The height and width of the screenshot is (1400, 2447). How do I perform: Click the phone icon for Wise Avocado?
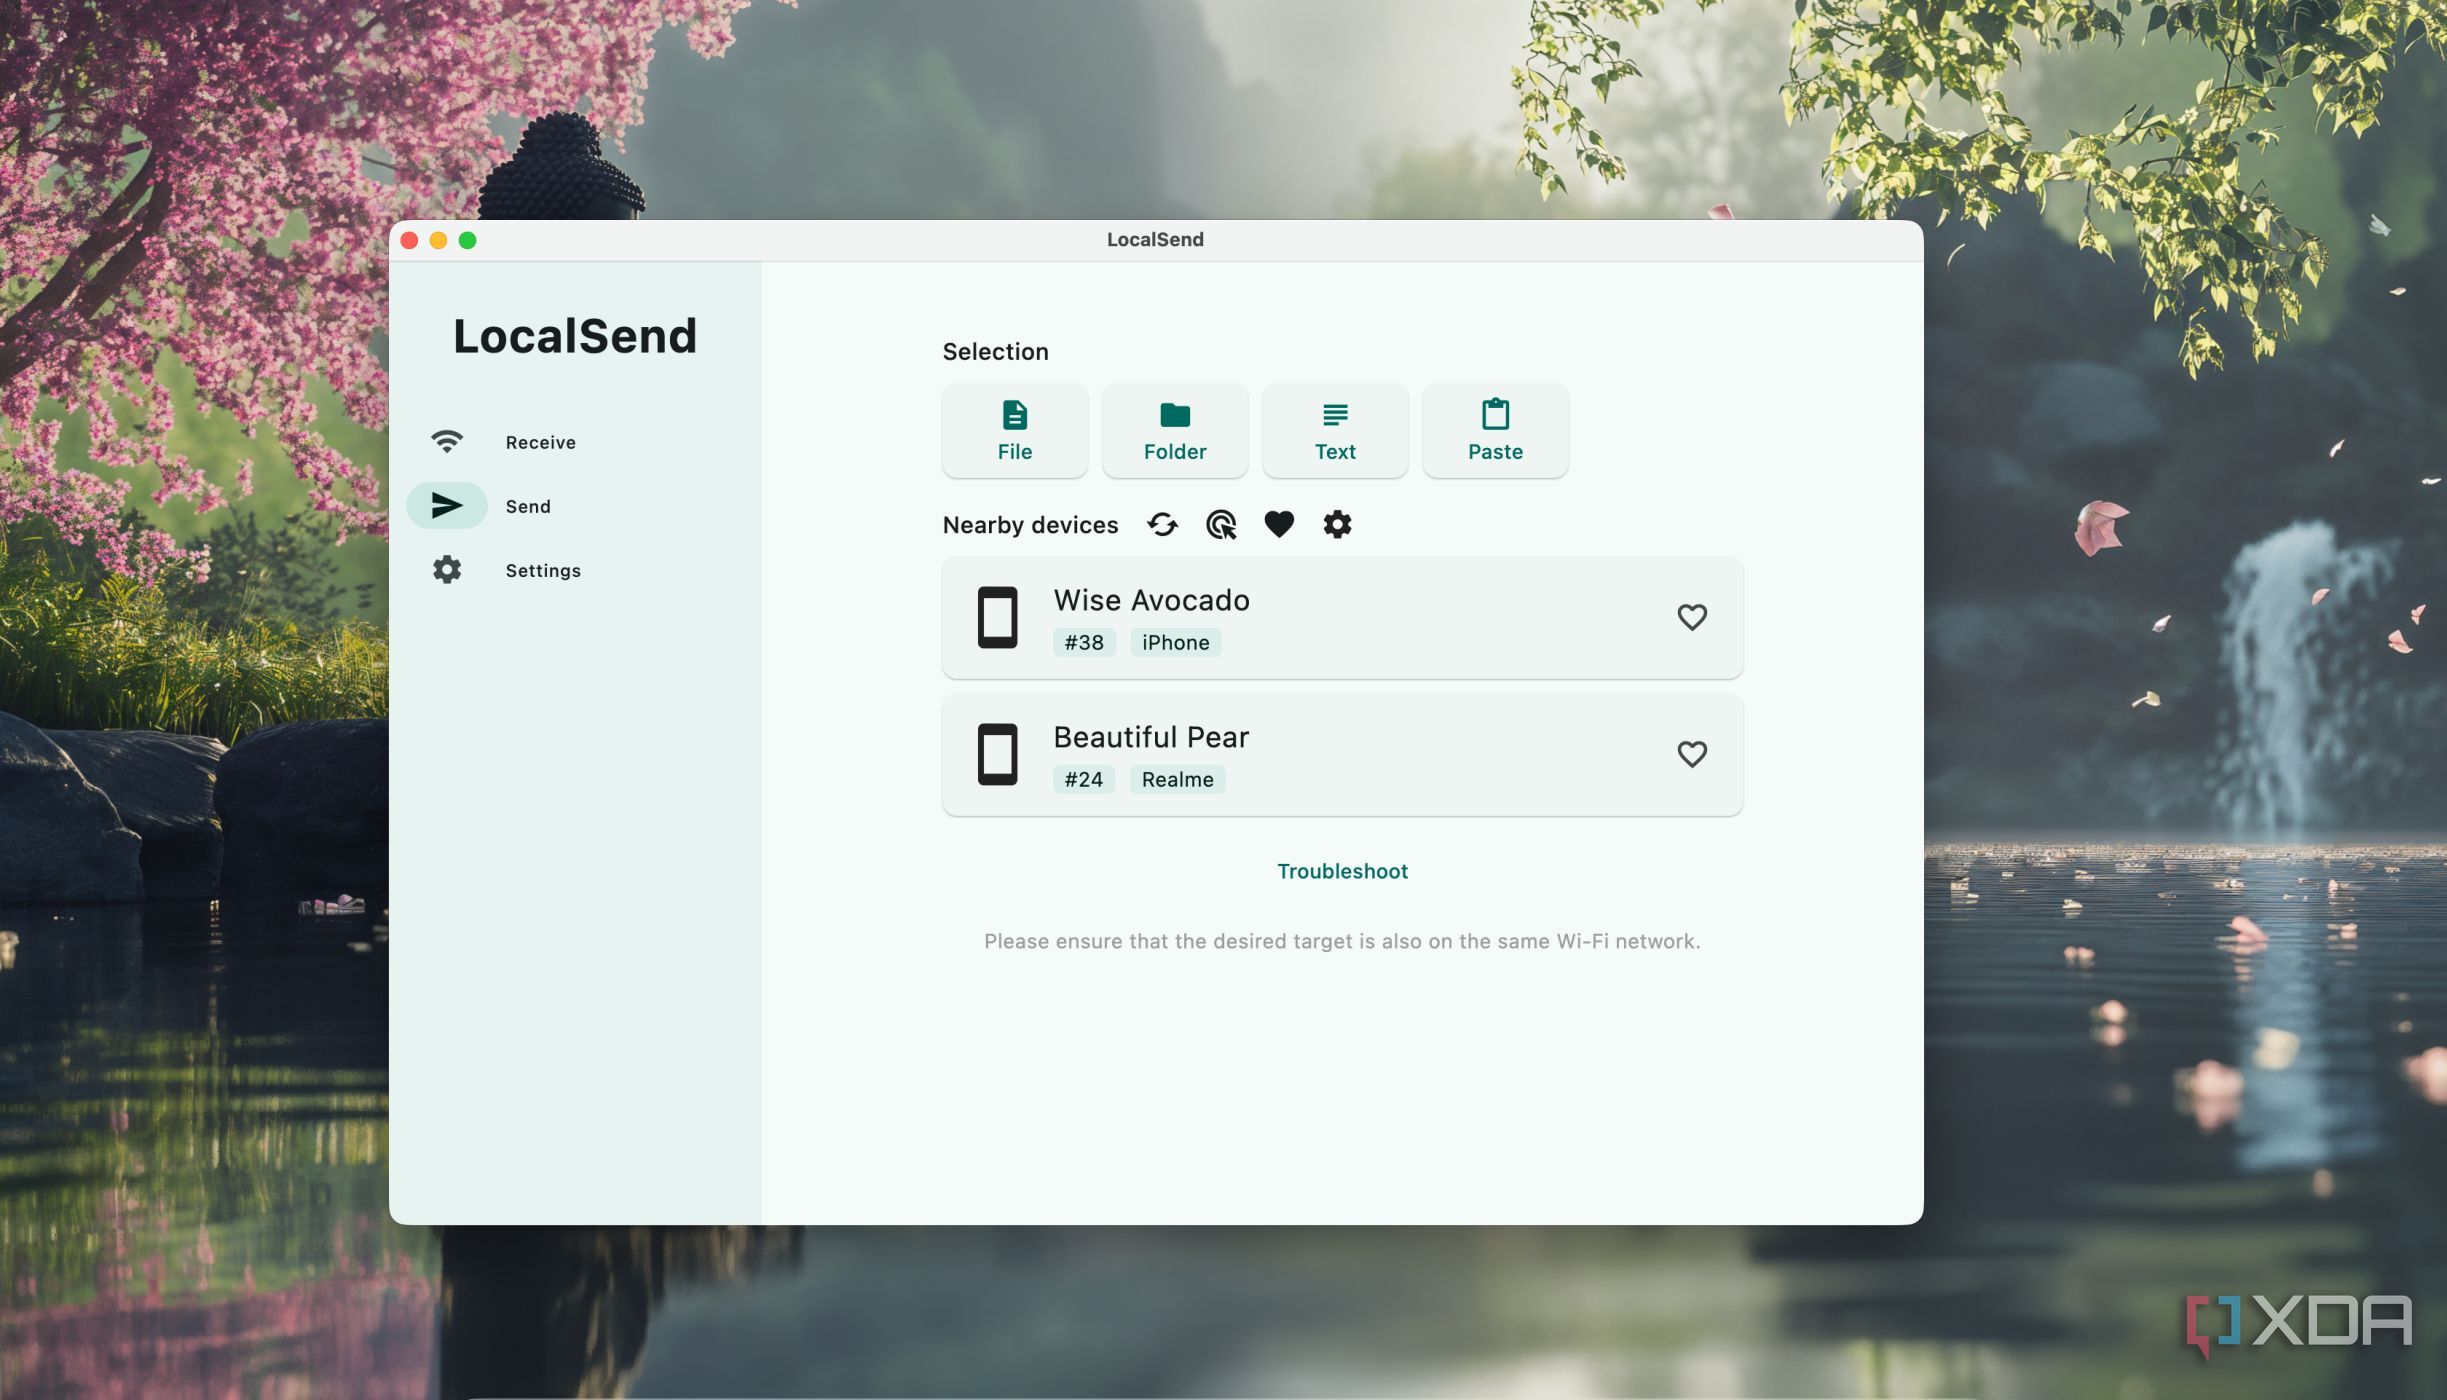997,618
